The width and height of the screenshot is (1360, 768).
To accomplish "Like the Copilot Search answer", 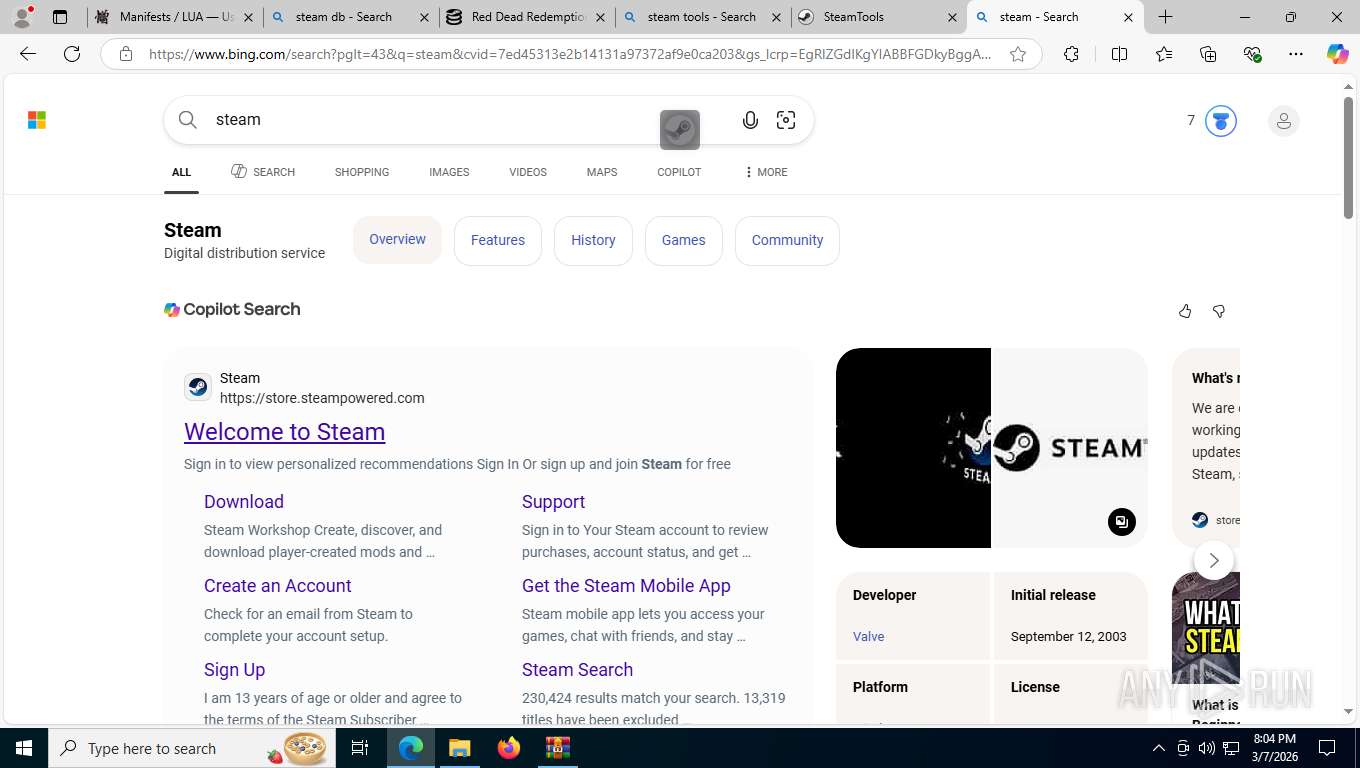I will (1185, 311).
